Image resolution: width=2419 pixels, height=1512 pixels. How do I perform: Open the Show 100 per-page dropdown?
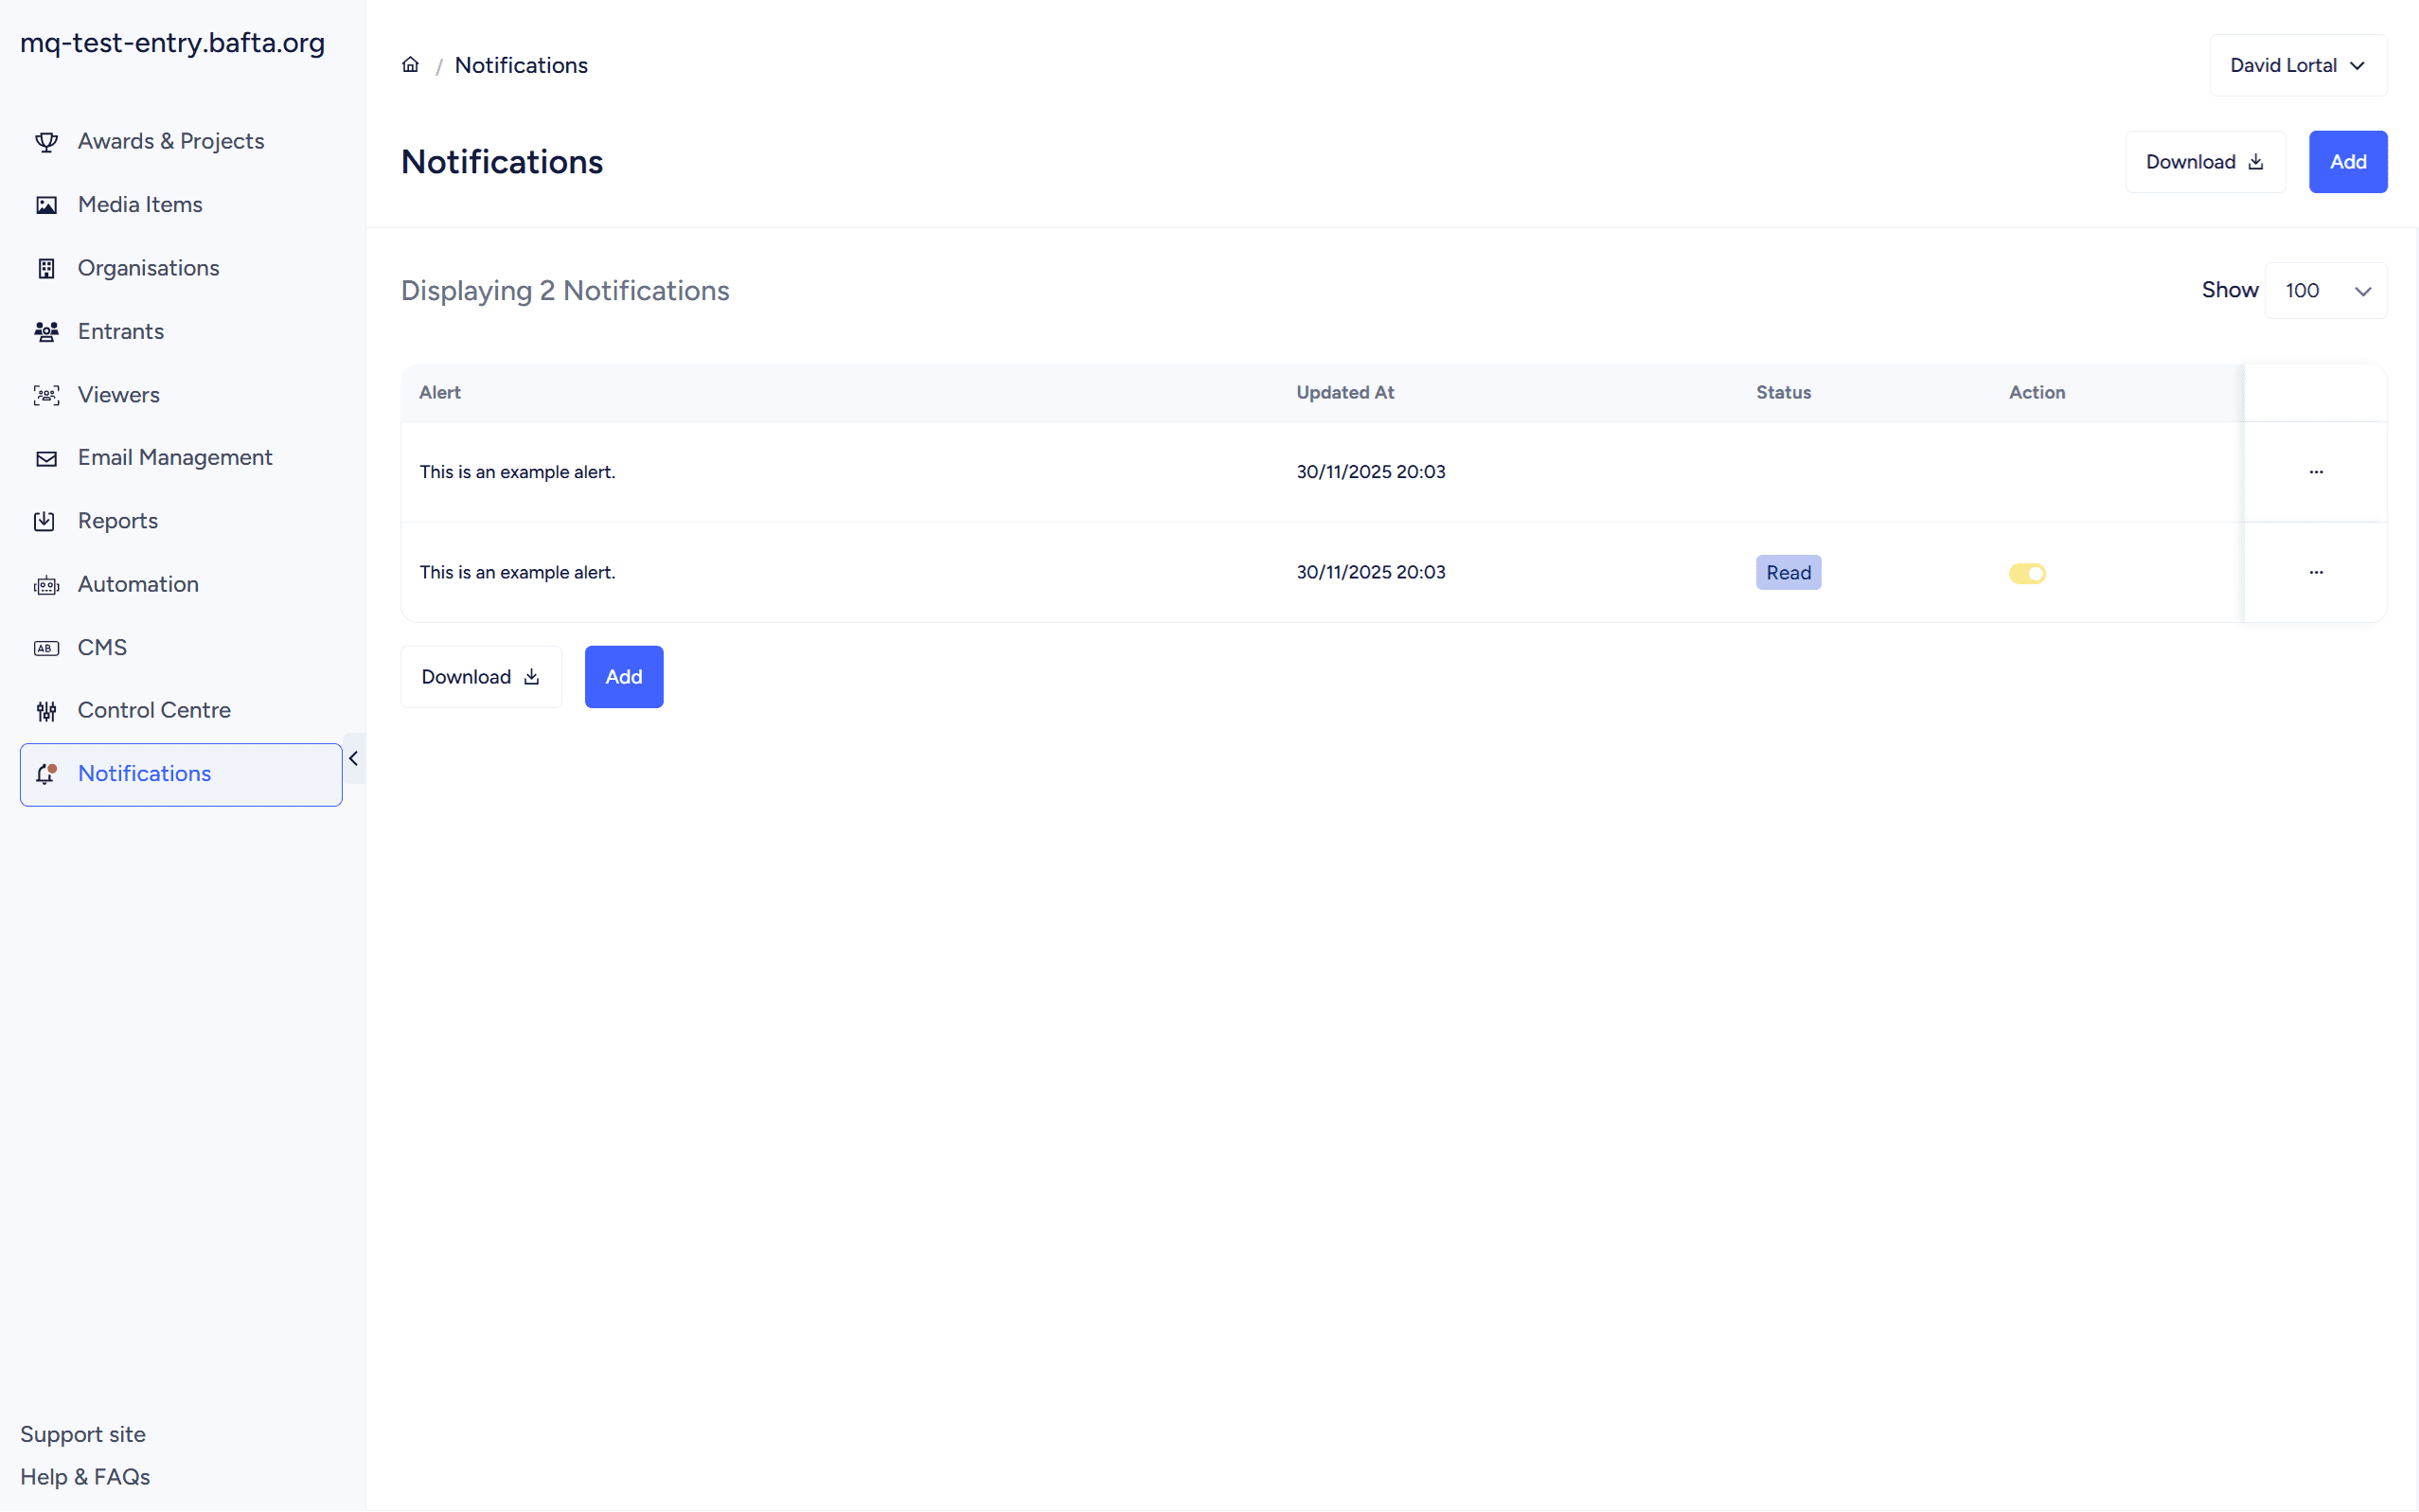[x=2325, y=291]
